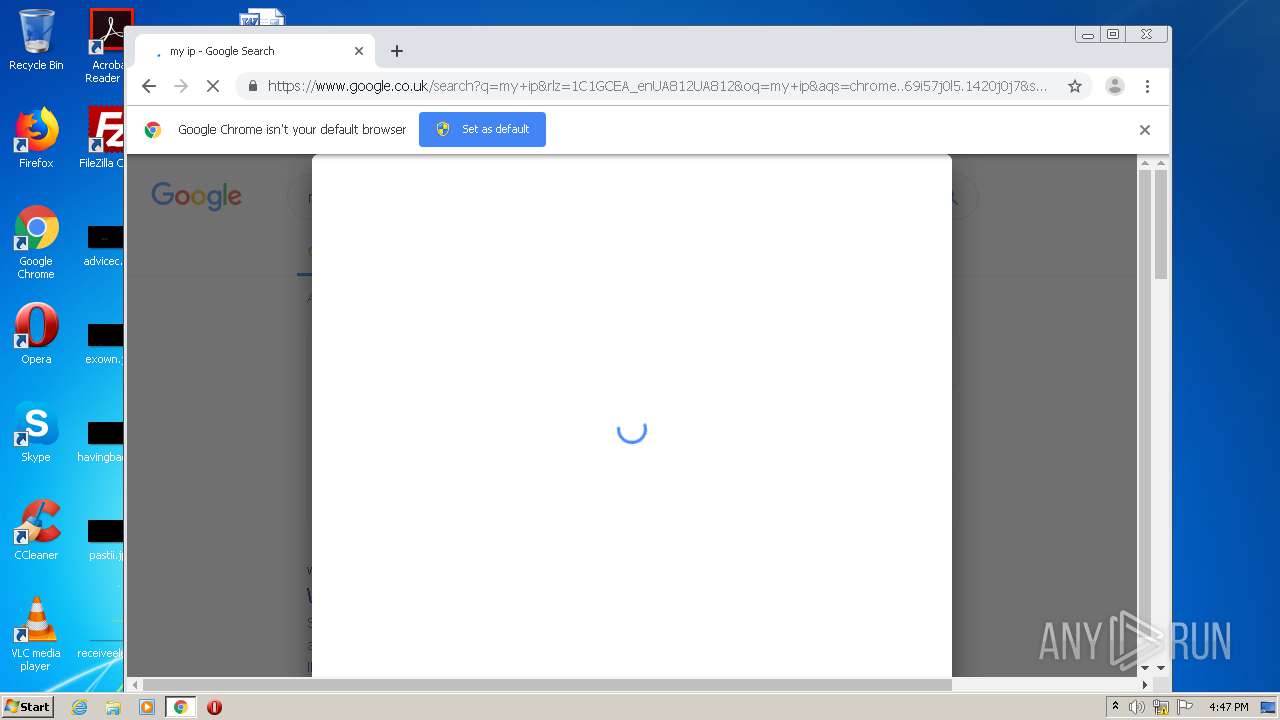Screen dimensions: 1280x720
Task: Open the Recycle Bin desktop icon
Action: pos(36,40)
